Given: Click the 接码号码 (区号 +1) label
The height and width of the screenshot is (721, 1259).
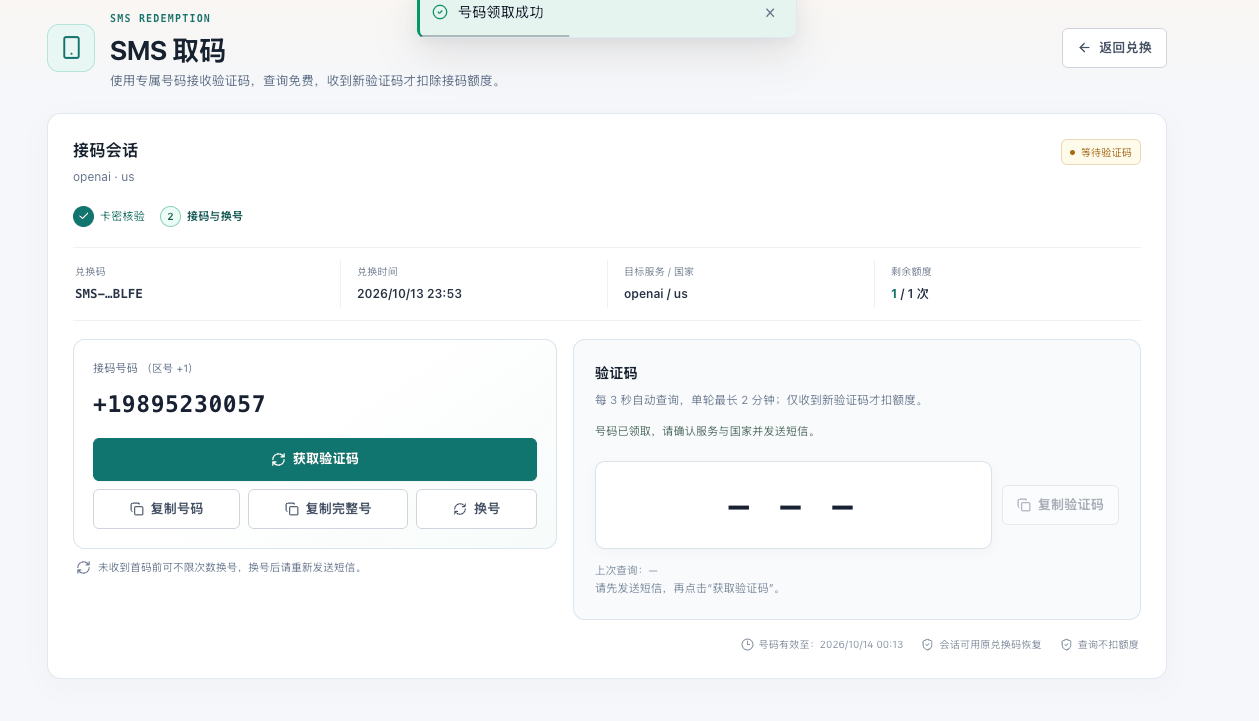Looking at the screenshot, I should [x=143, y=368].
